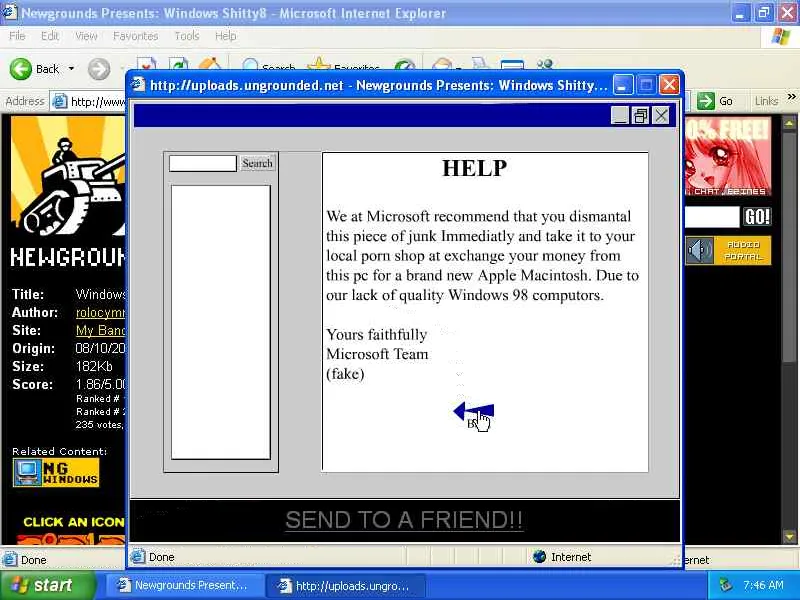Viewport: 800px width, 600px height.
Task: Click the Audio Portal speaker icon
Action: [x=699, y=251]
